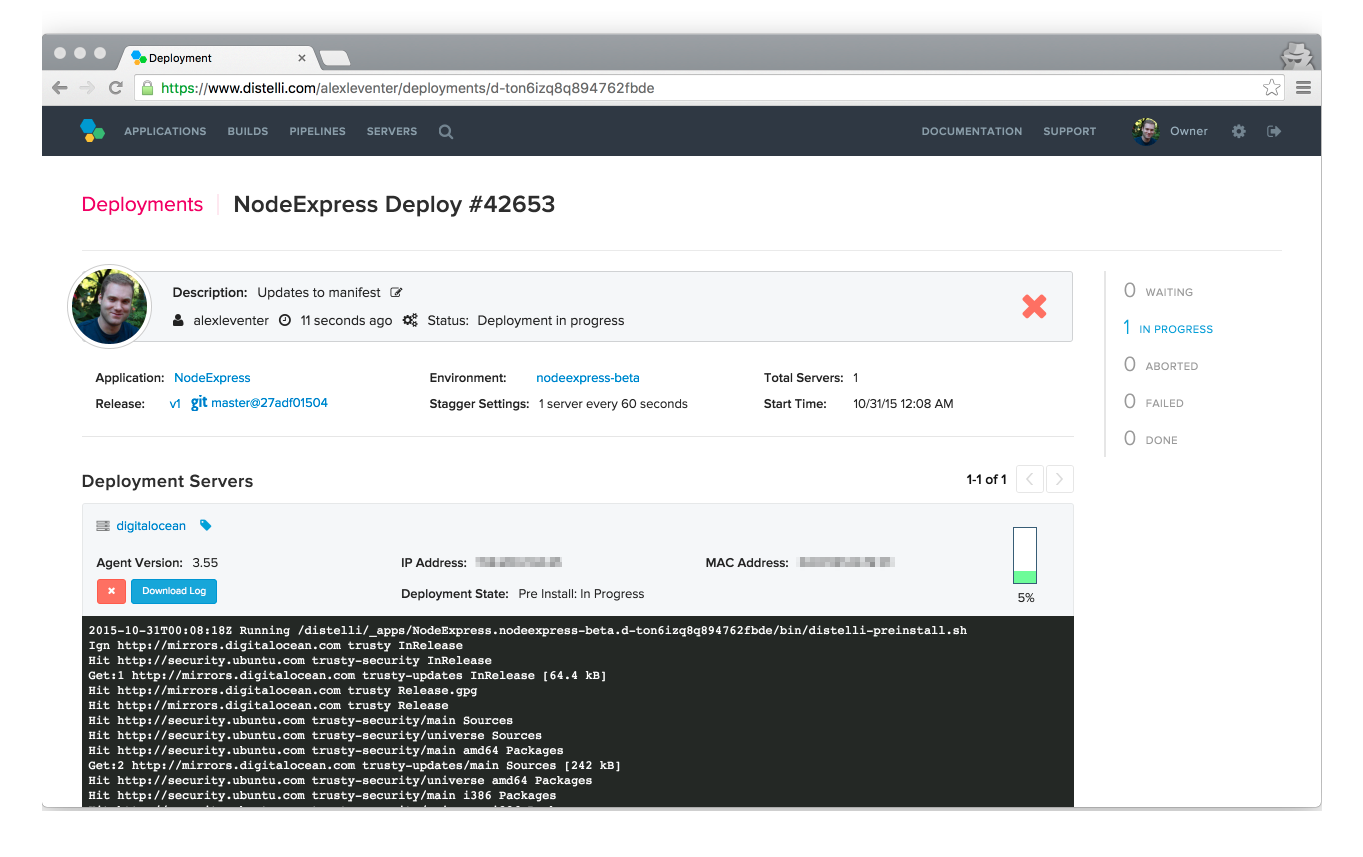Click the server stack icon by digitalocean

pyautogui.click(x=103, y=526)
